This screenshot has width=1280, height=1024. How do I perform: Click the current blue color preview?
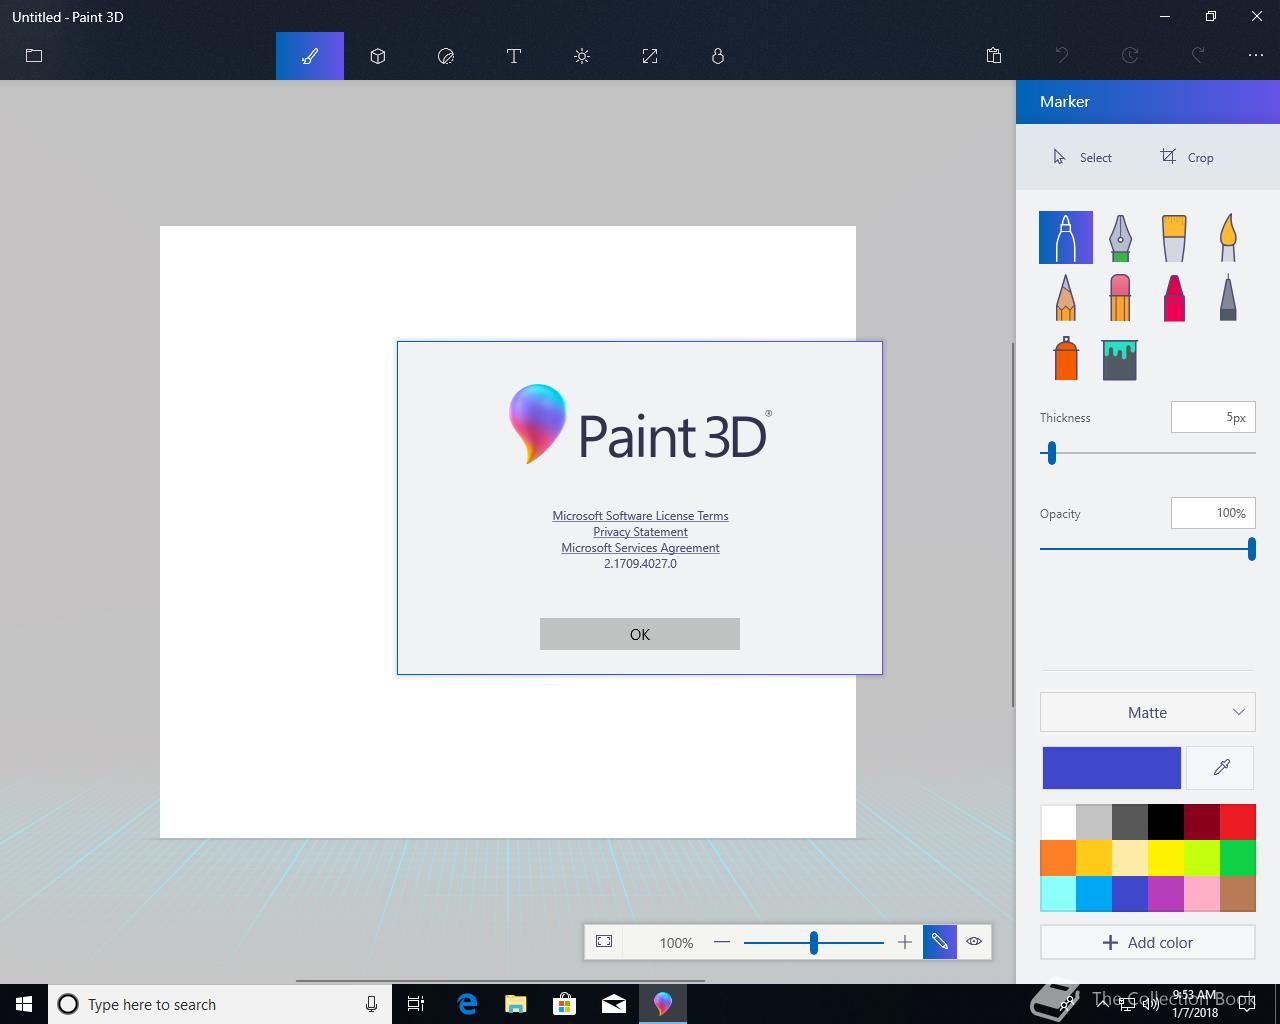tap(1111, 768)
